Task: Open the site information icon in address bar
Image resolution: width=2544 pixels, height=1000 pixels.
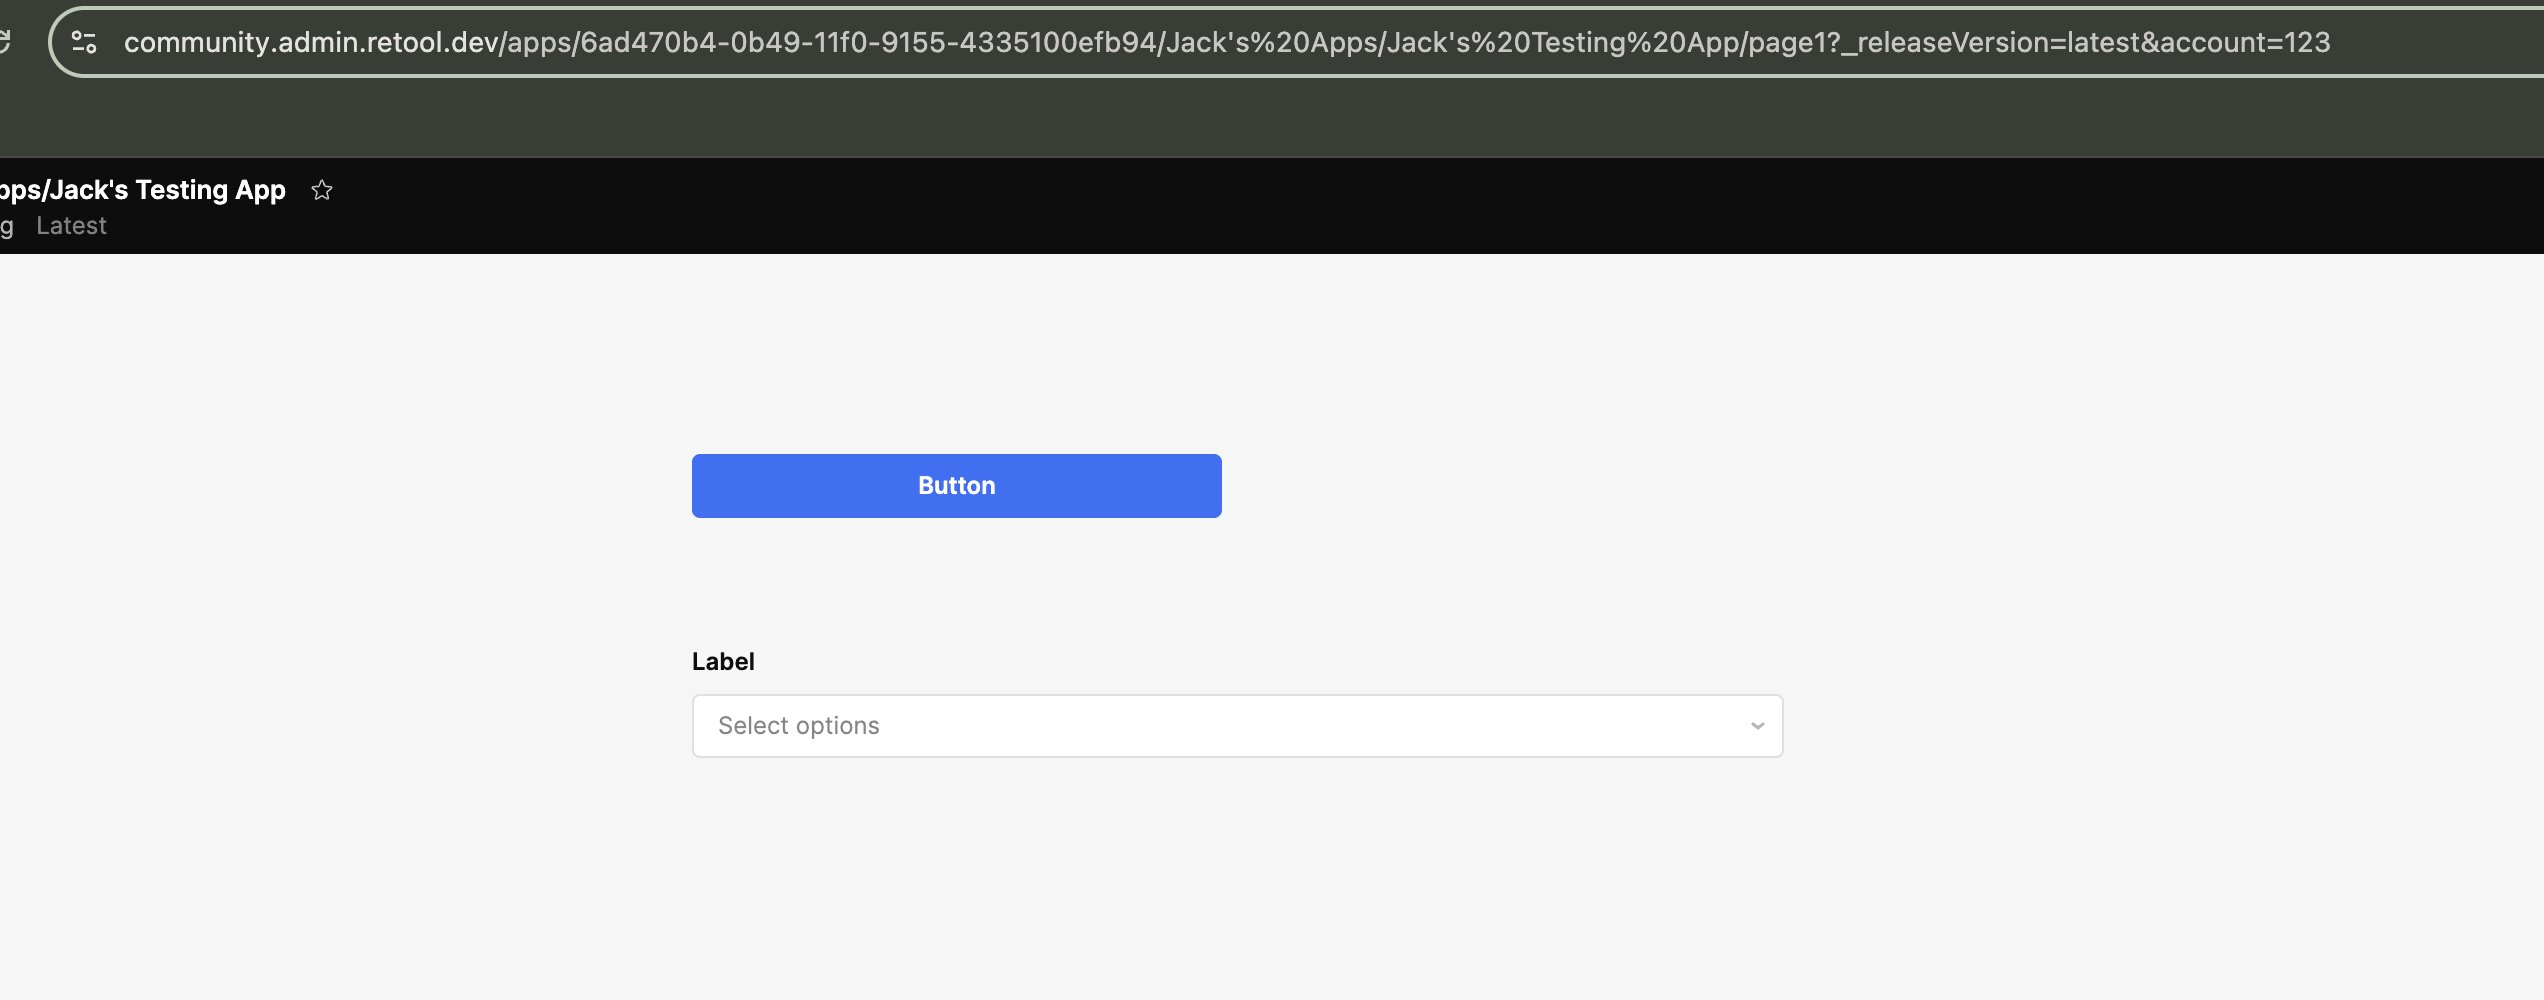Action: (x=84, y=42)
